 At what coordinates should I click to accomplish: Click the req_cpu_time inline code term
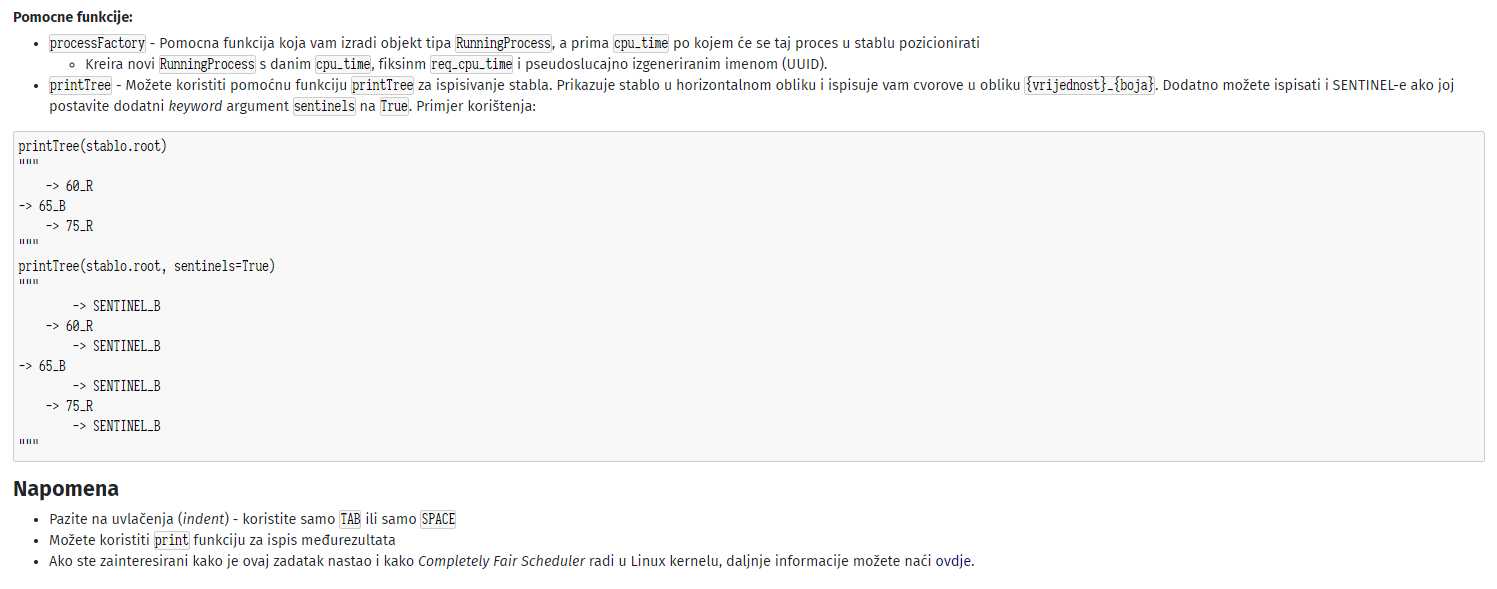click(x=471, y=65)
